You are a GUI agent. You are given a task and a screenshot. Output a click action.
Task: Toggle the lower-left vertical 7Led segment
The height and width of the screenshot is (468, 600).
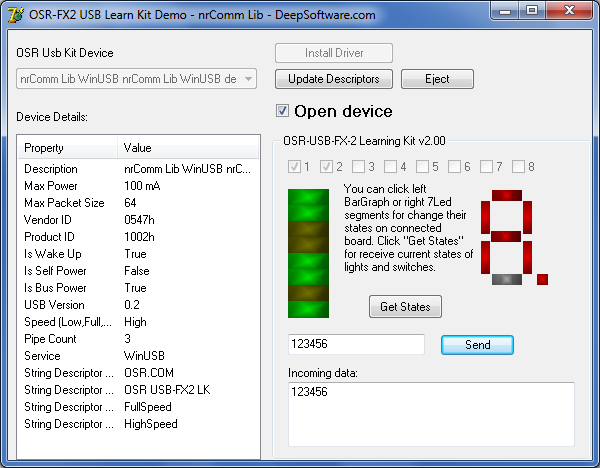click(x=486, y=257)
